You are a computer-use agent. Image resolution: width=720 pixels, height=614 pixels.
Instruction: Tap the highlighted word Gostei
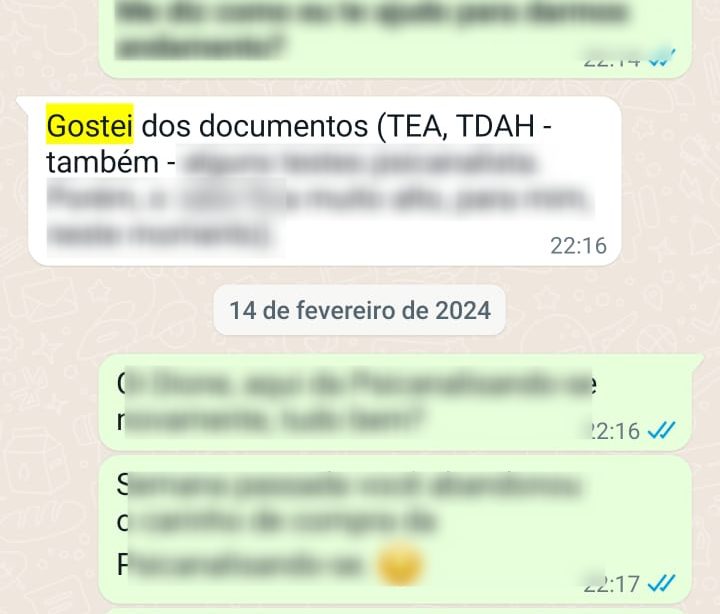[90, 125]
